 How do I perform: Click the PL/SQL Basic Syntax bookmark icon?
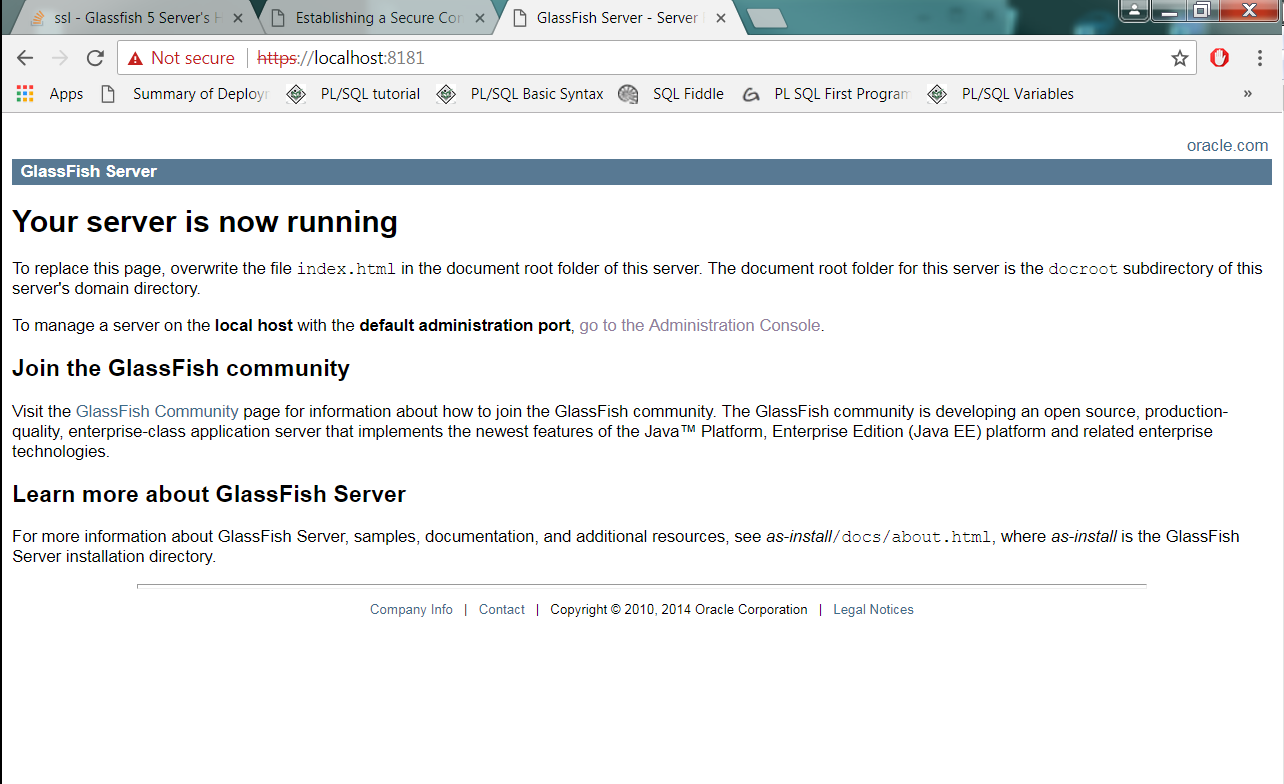446,94
